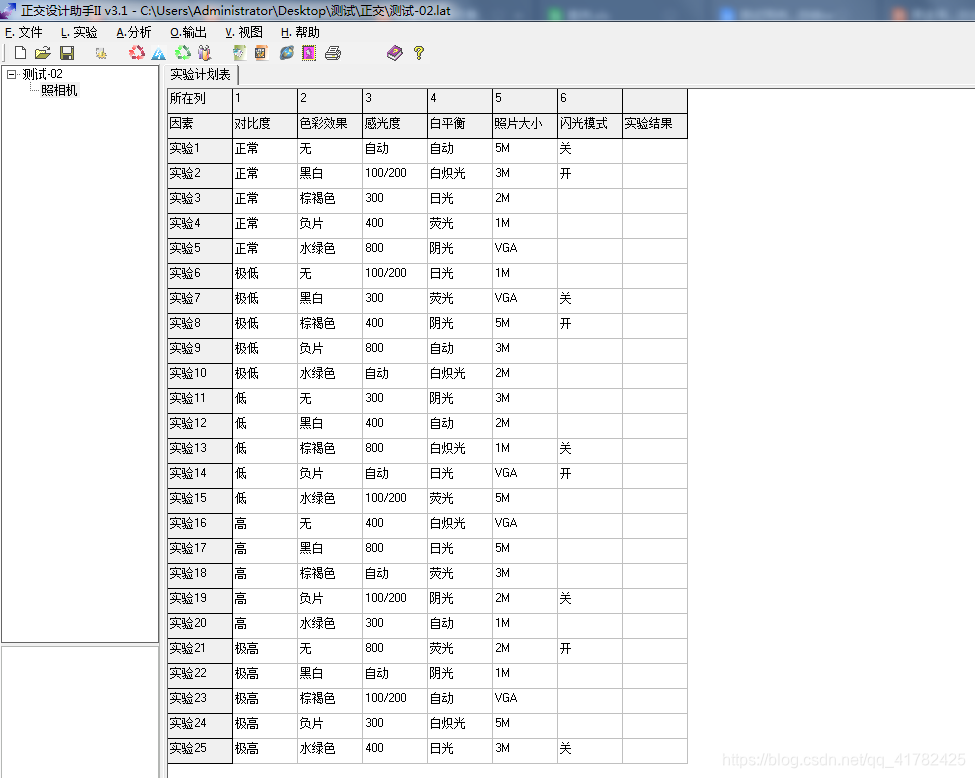
Task: Click the green document toolbar icon
Action: (x=239, y=53)
